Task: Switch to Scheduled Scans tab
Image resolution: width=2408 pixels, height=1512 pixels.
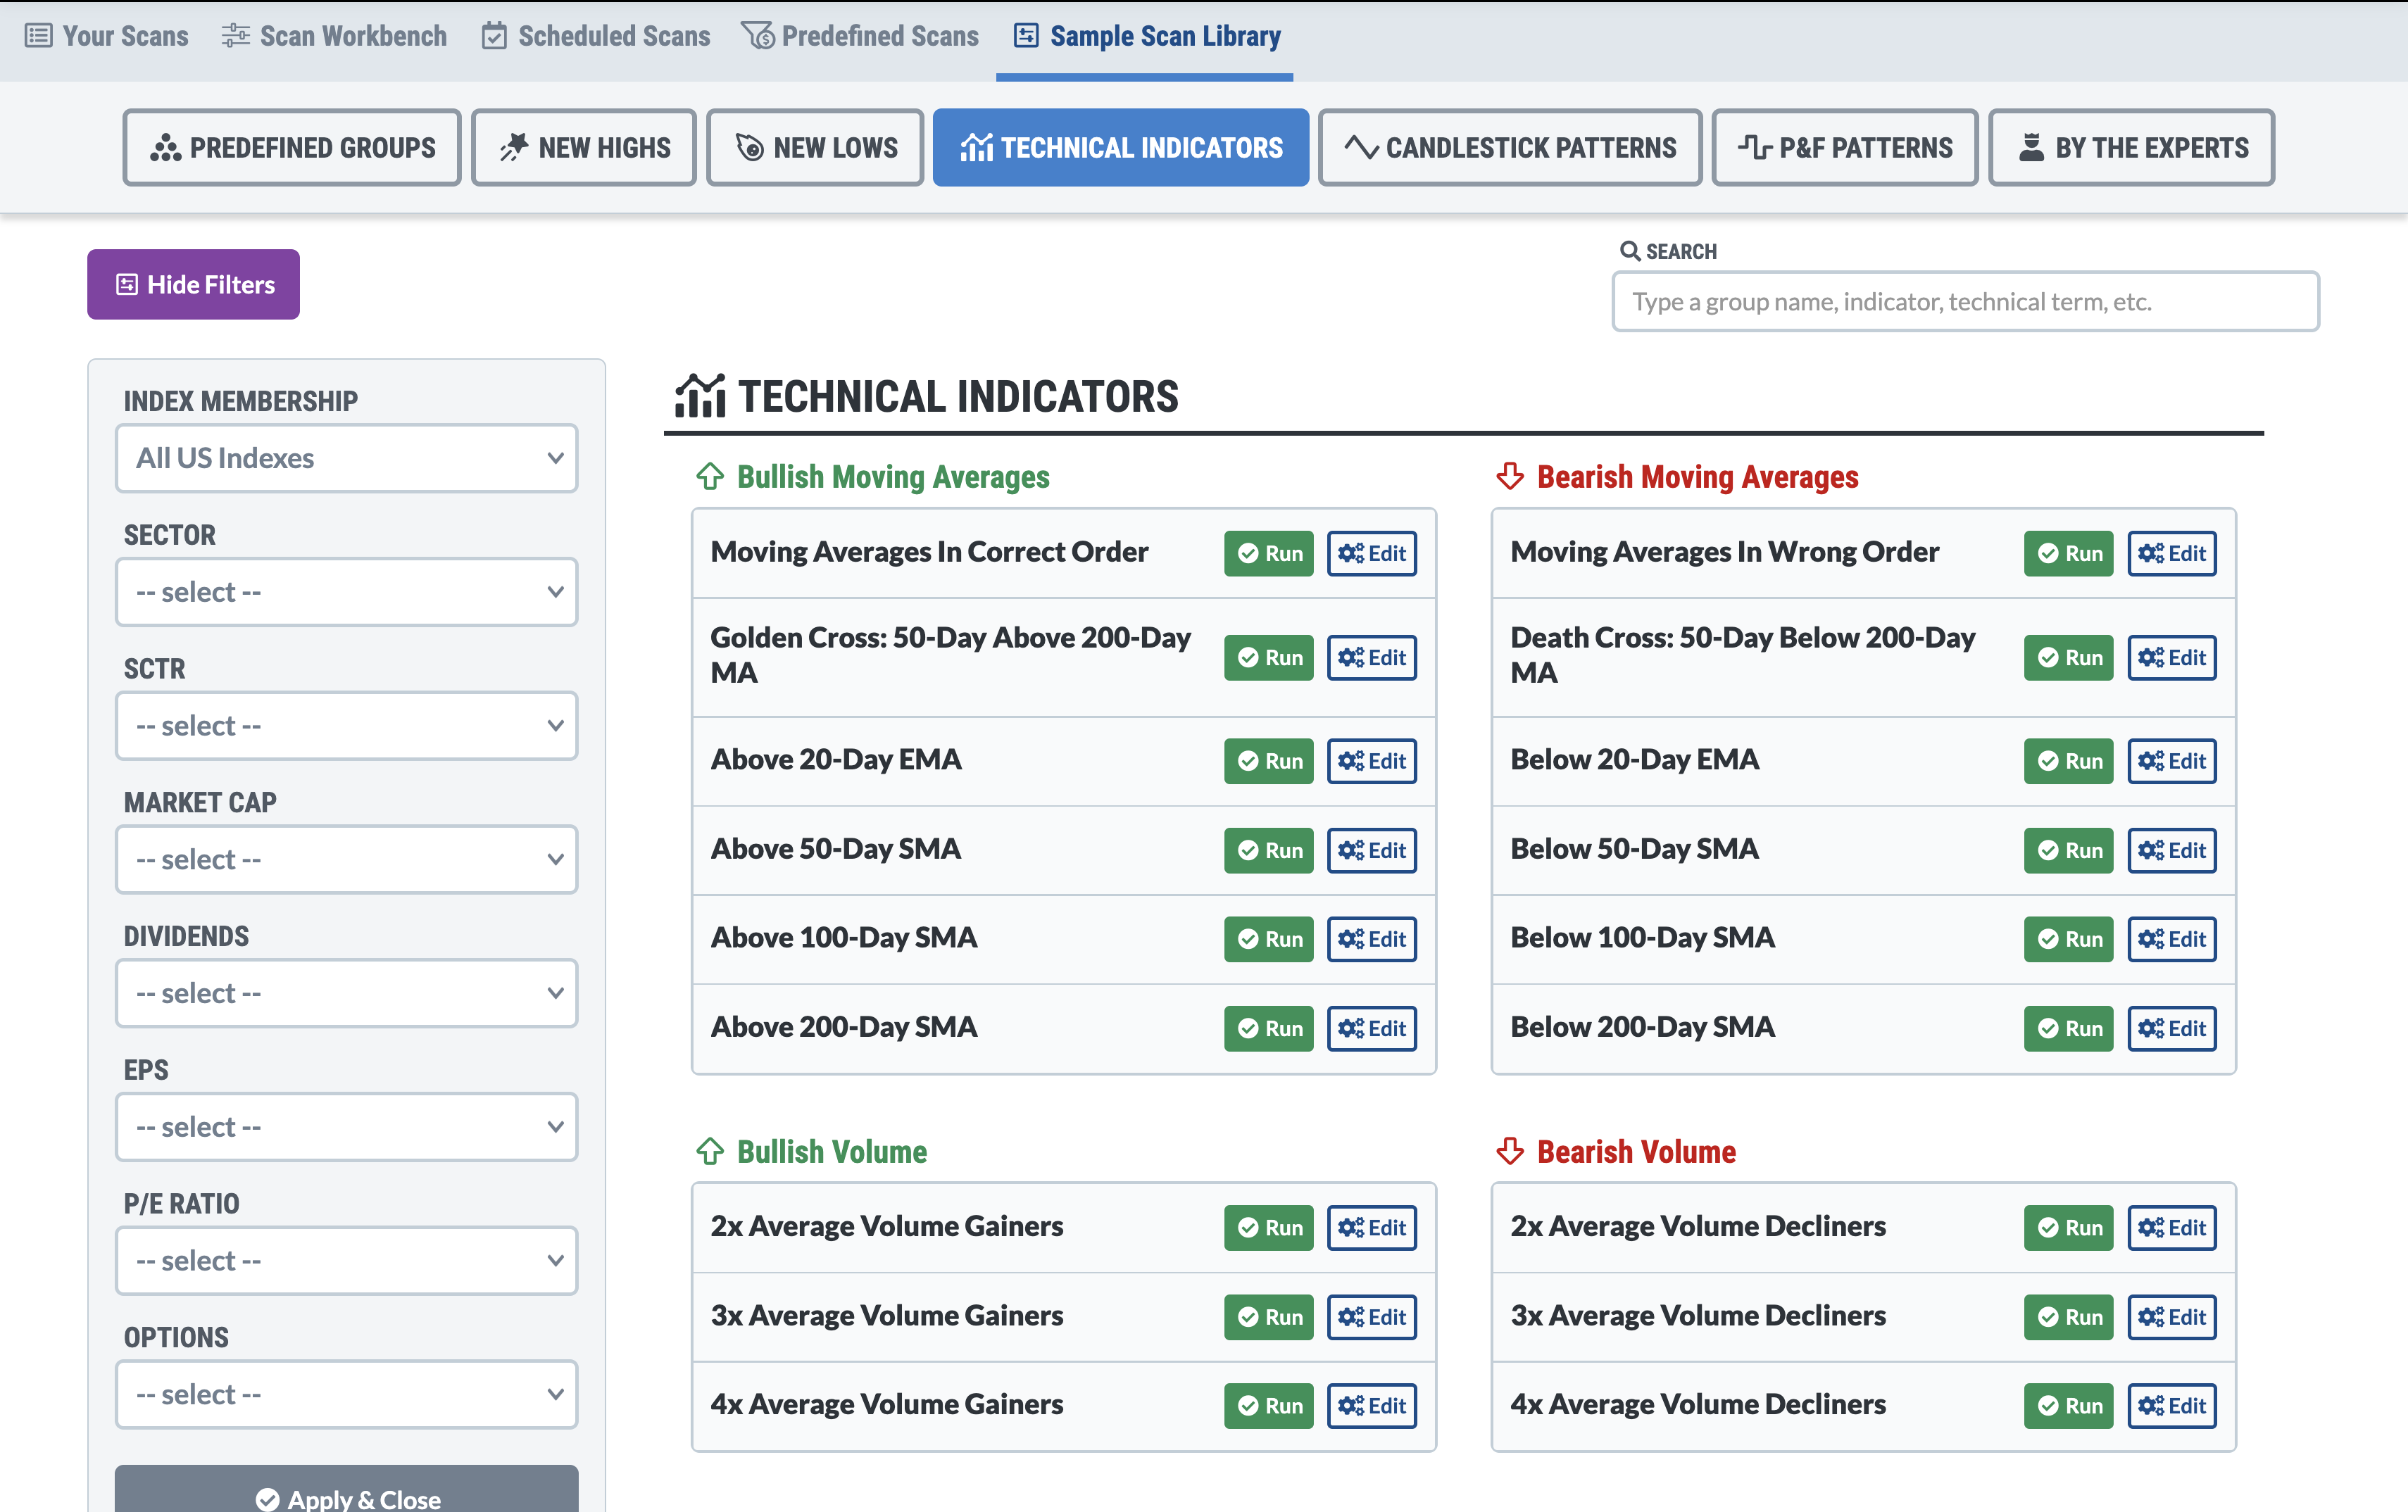Action: pos(596,36)
